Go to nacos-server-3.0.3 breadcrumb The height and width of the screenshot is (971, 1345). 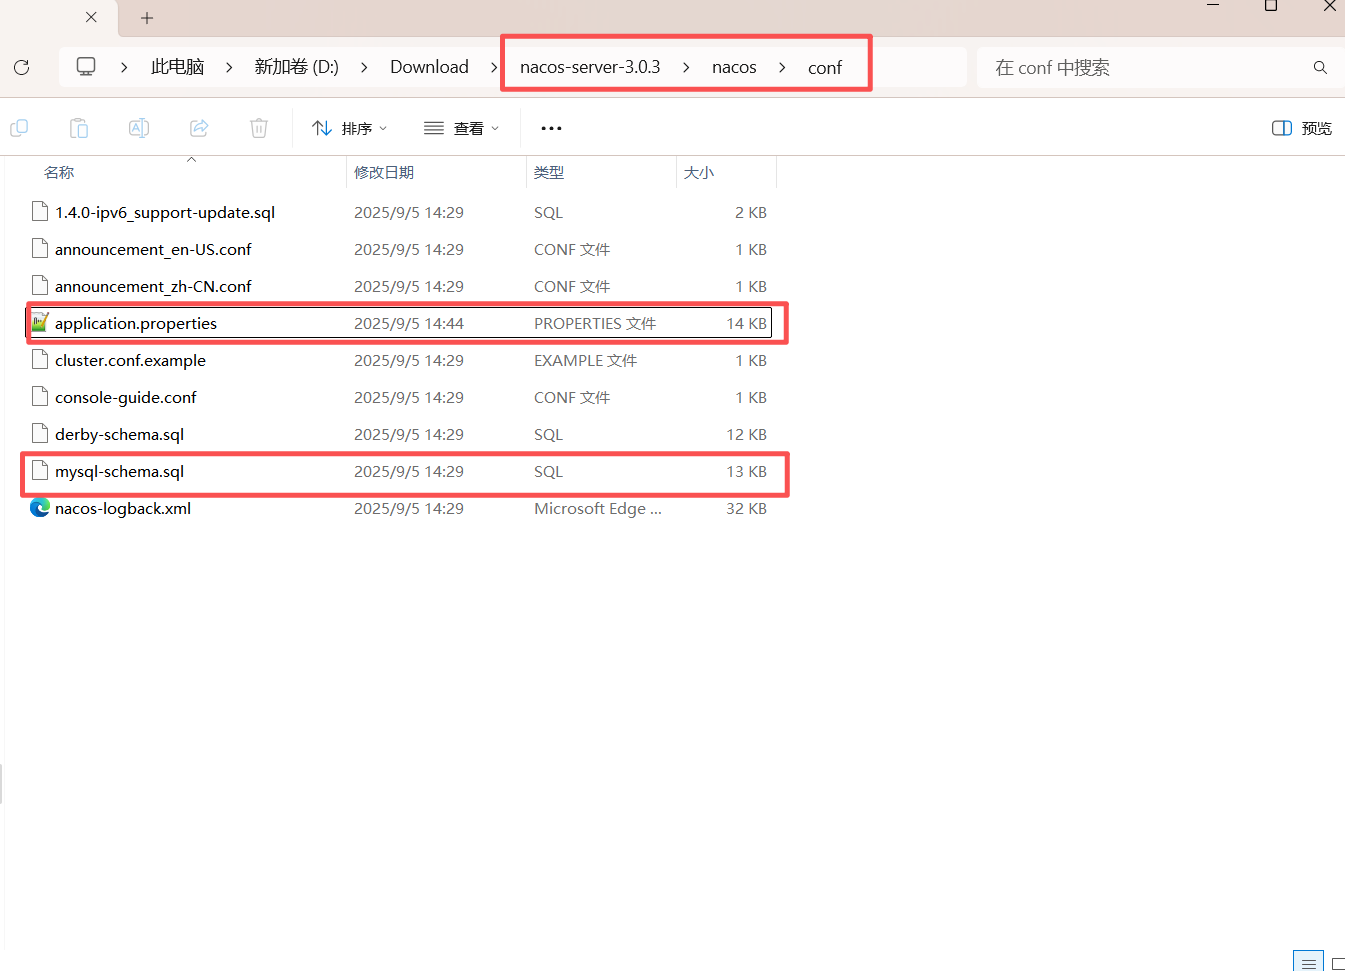coord(590,67)
